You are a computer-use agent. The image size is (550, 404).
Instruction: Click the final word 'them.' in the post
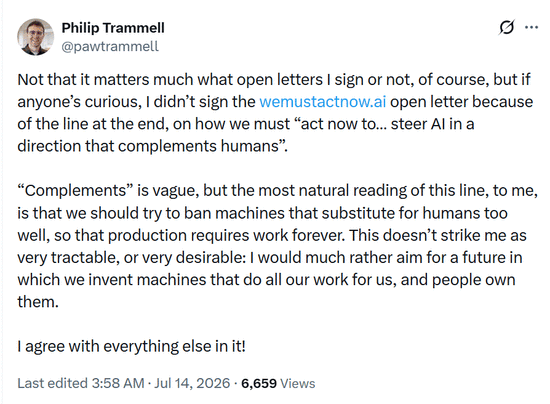click(x=38, y=302)
